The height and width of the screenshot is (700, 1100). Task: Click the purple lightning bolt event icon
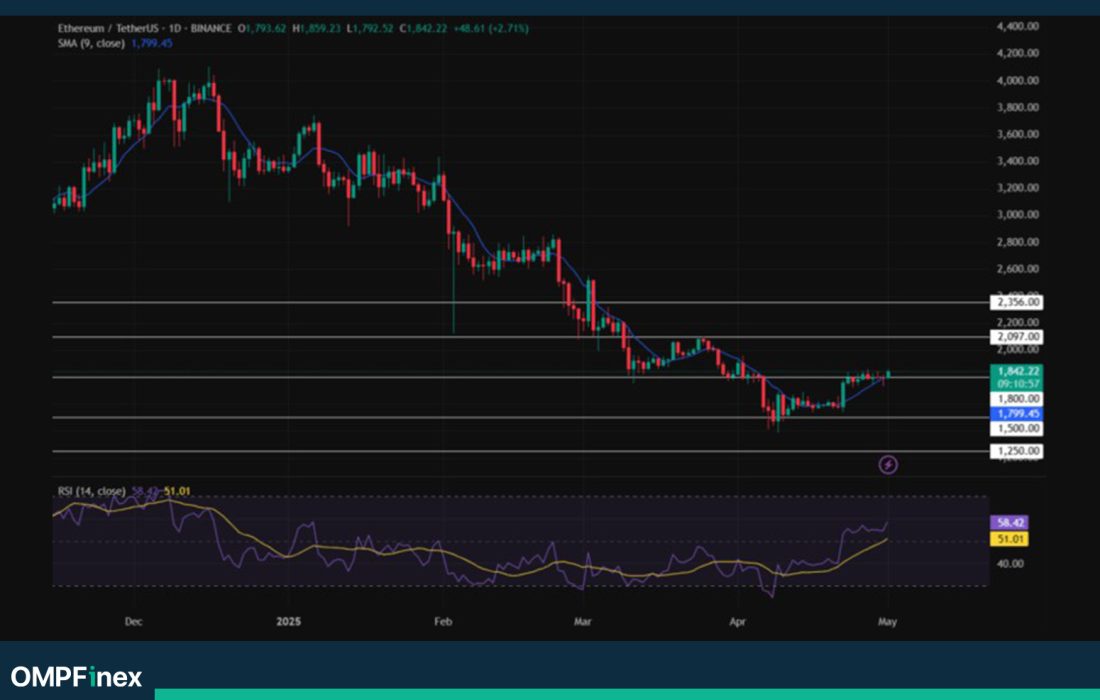[888, 464]
